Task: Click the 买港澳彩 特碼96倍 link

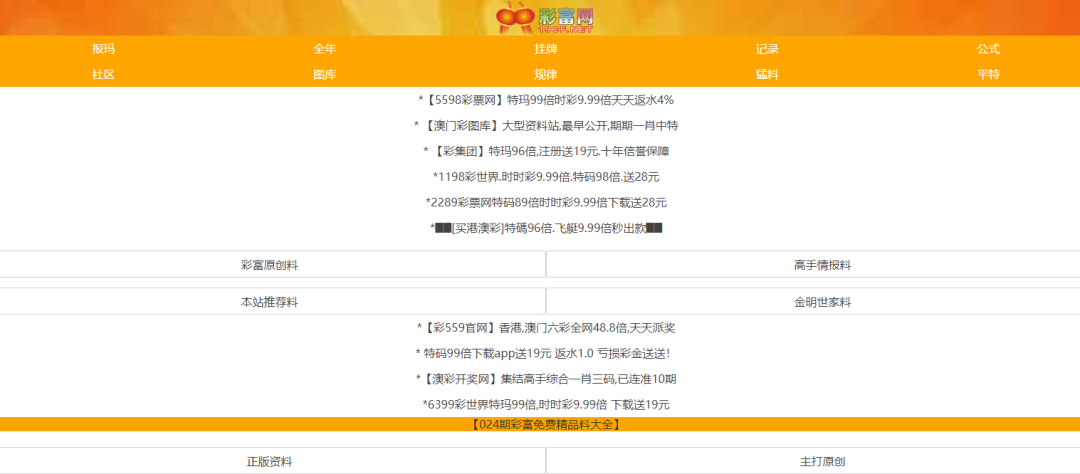Action: coord(546,227)
